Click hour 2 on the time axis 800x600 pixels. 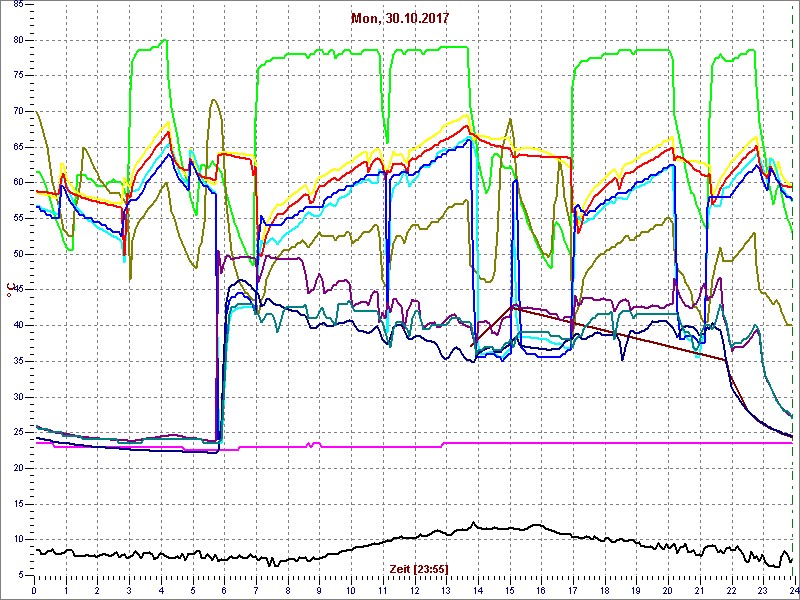point(97,589)
